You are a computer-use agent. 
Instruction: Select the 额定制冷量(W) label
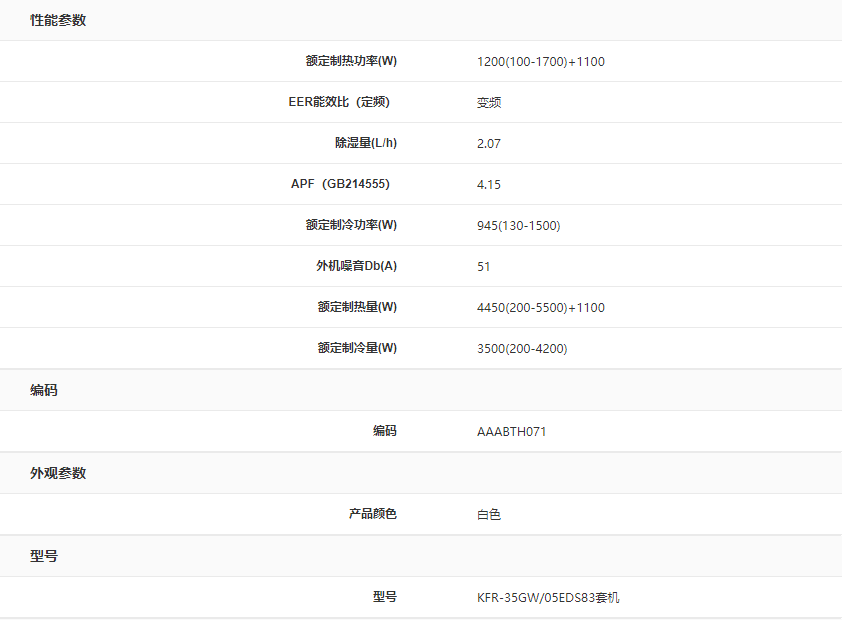pos(357,348)
